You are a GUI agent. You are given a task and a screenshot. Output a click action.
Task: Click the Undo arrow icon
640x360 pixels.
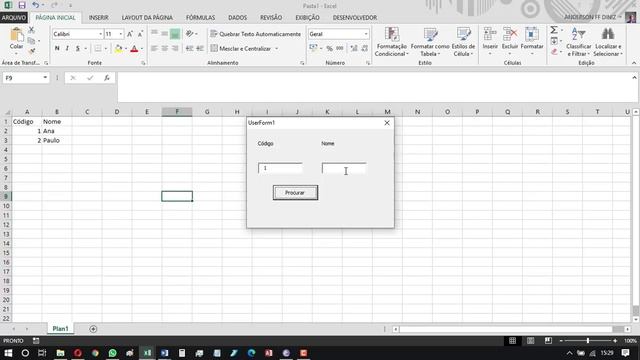[x=36, y=5]
